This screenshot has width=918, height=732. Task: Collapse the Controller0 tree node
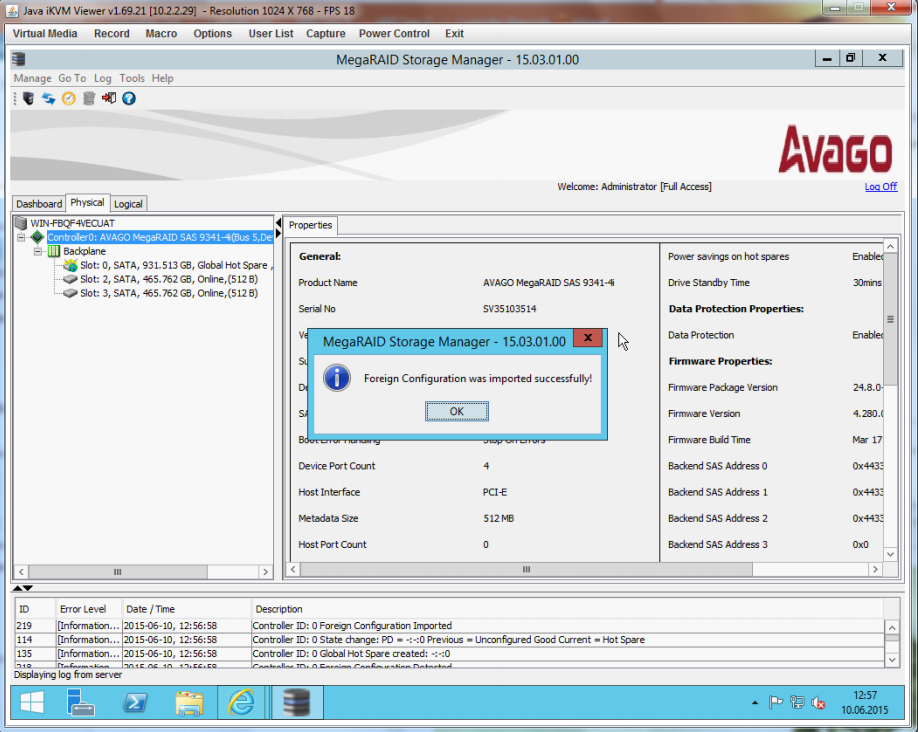(x=22, y=238)
